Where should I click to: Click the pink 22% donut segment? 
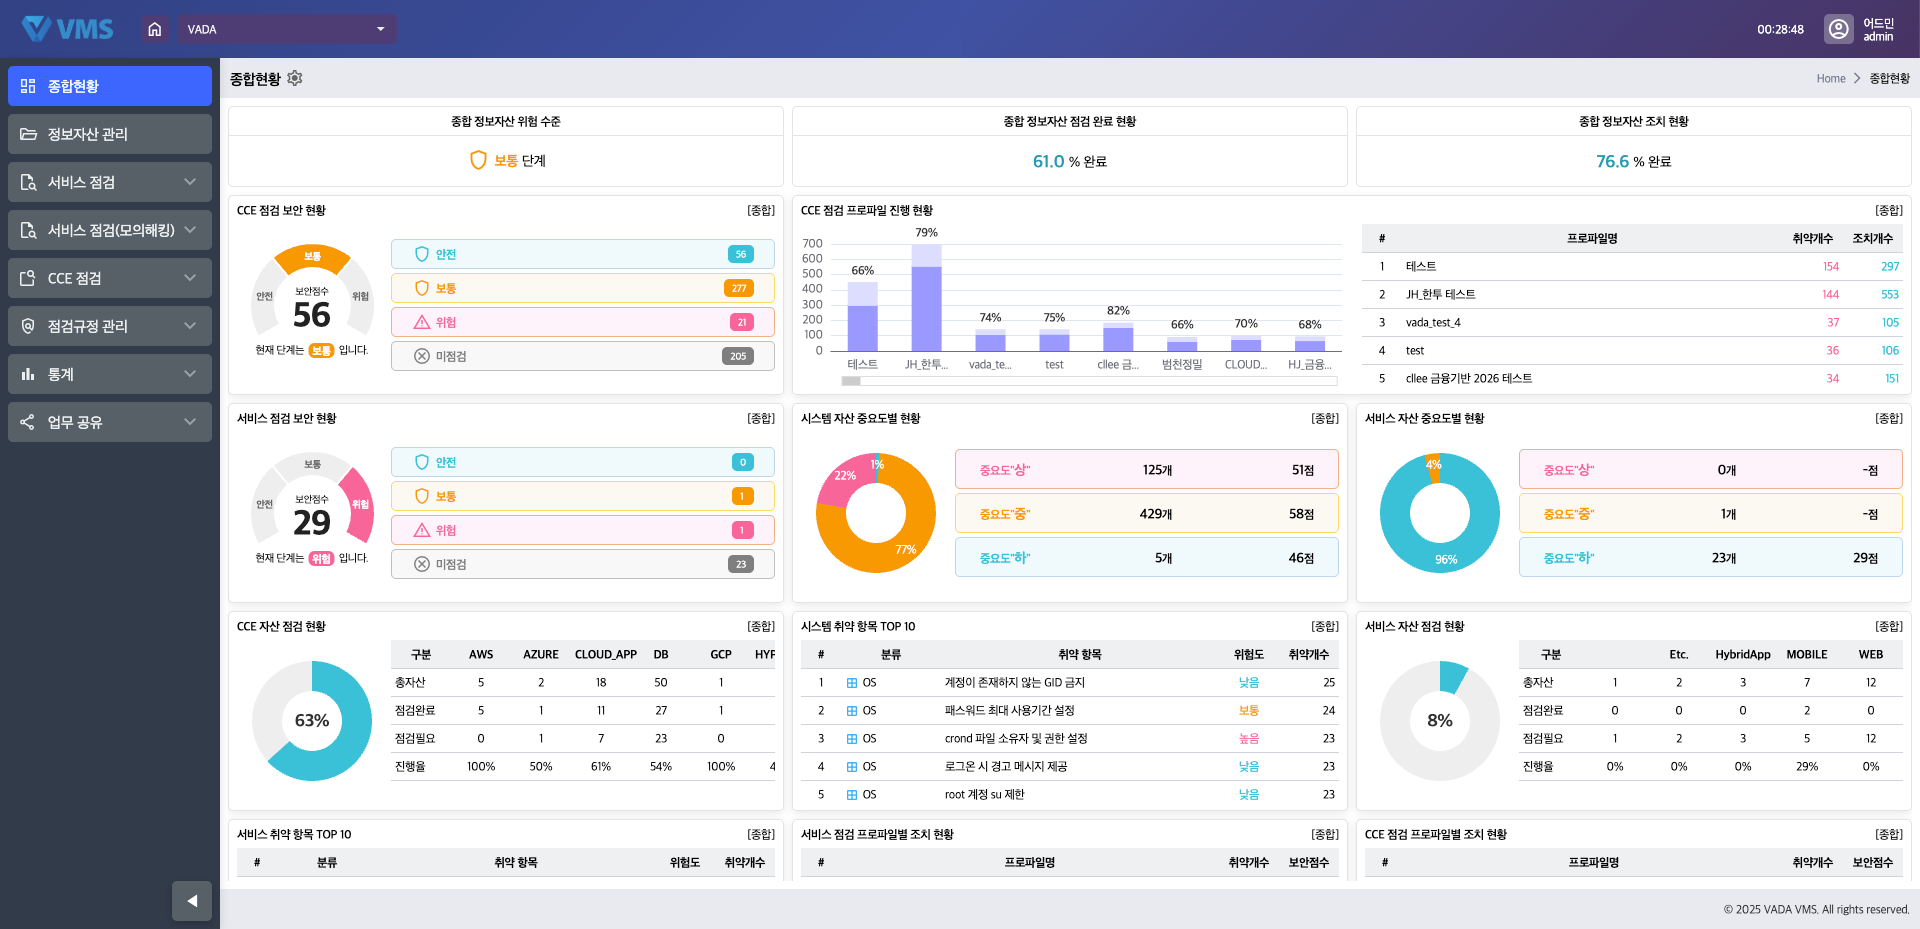pos(843,476)
